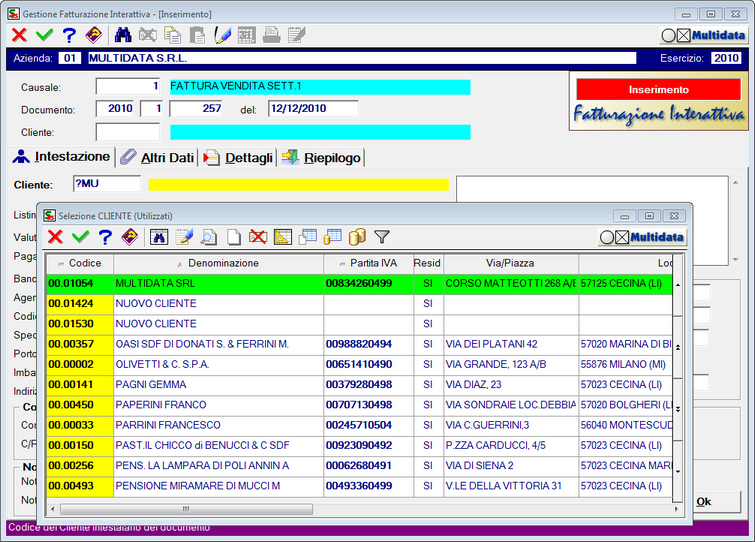Image resolution: width=755 pixels, height=542 pixels.
Task: Click the horizontal scrollbar thumb of the customer grid
Action: 187,509
